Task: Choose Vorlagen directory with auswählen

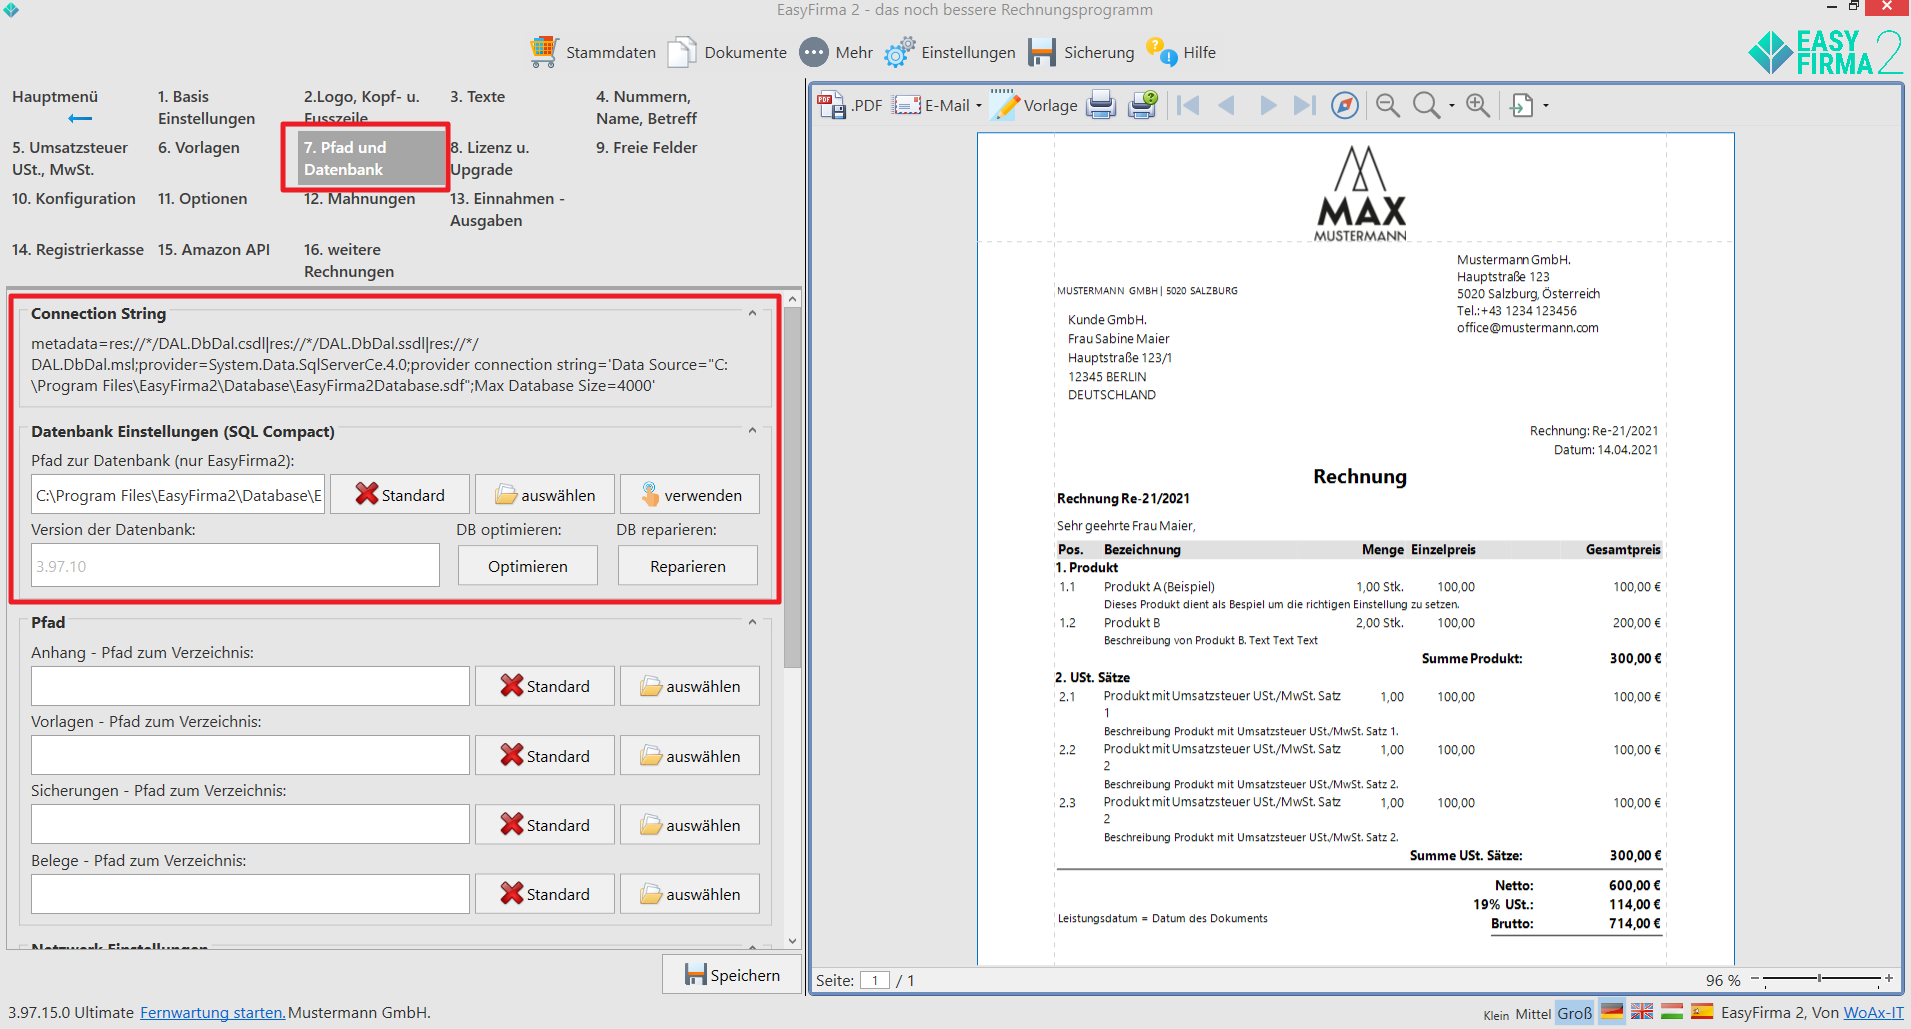Action: point(690,756)
